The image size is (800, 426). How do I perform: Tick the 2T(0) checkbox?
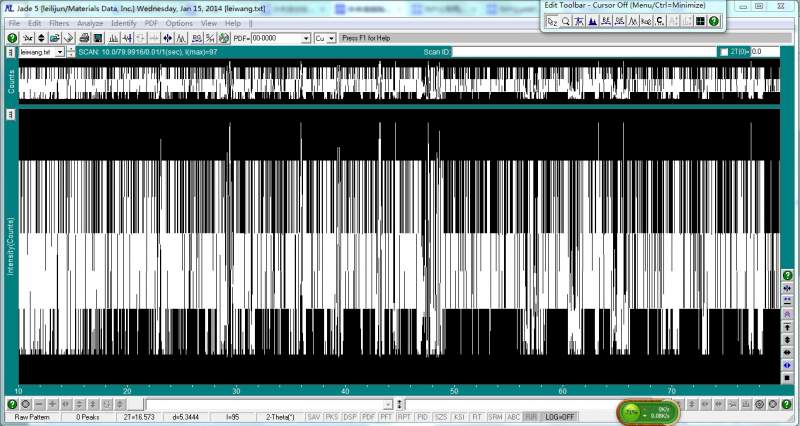(x=724, y=52)
